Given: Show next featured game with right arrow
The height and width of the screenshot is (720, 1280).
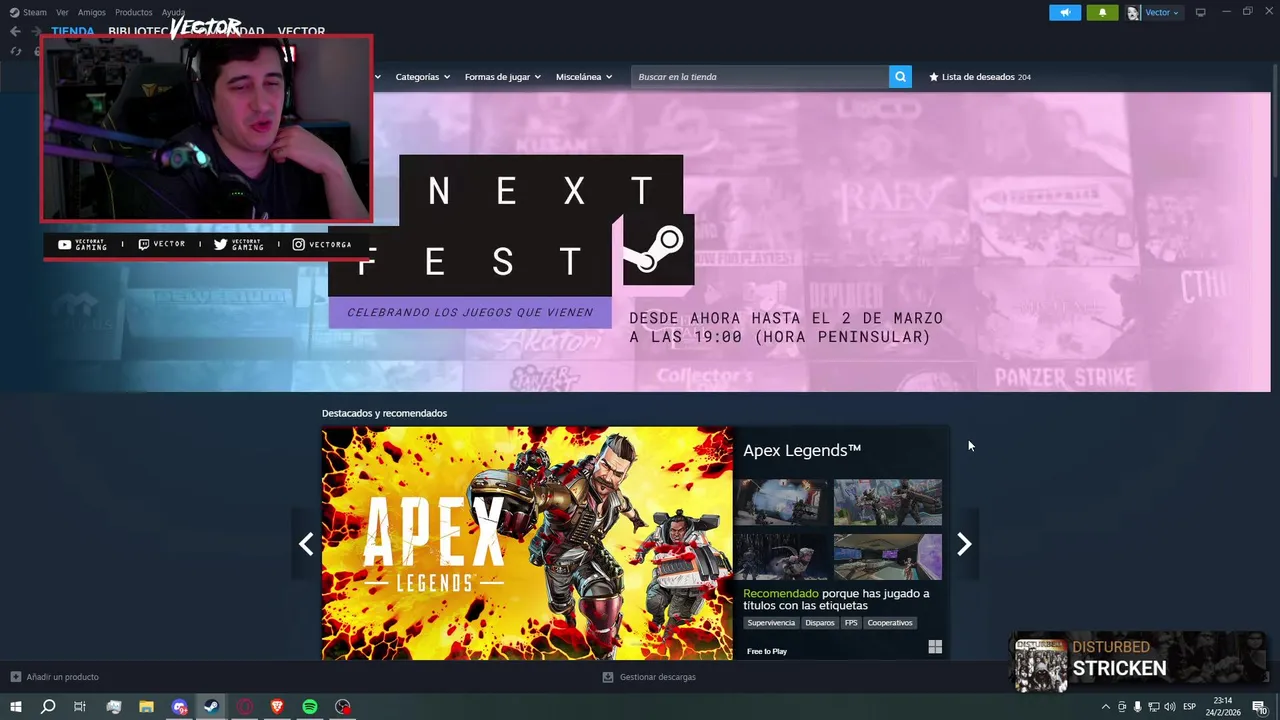Looking at the screenshot, I should [x=964, y=543].
